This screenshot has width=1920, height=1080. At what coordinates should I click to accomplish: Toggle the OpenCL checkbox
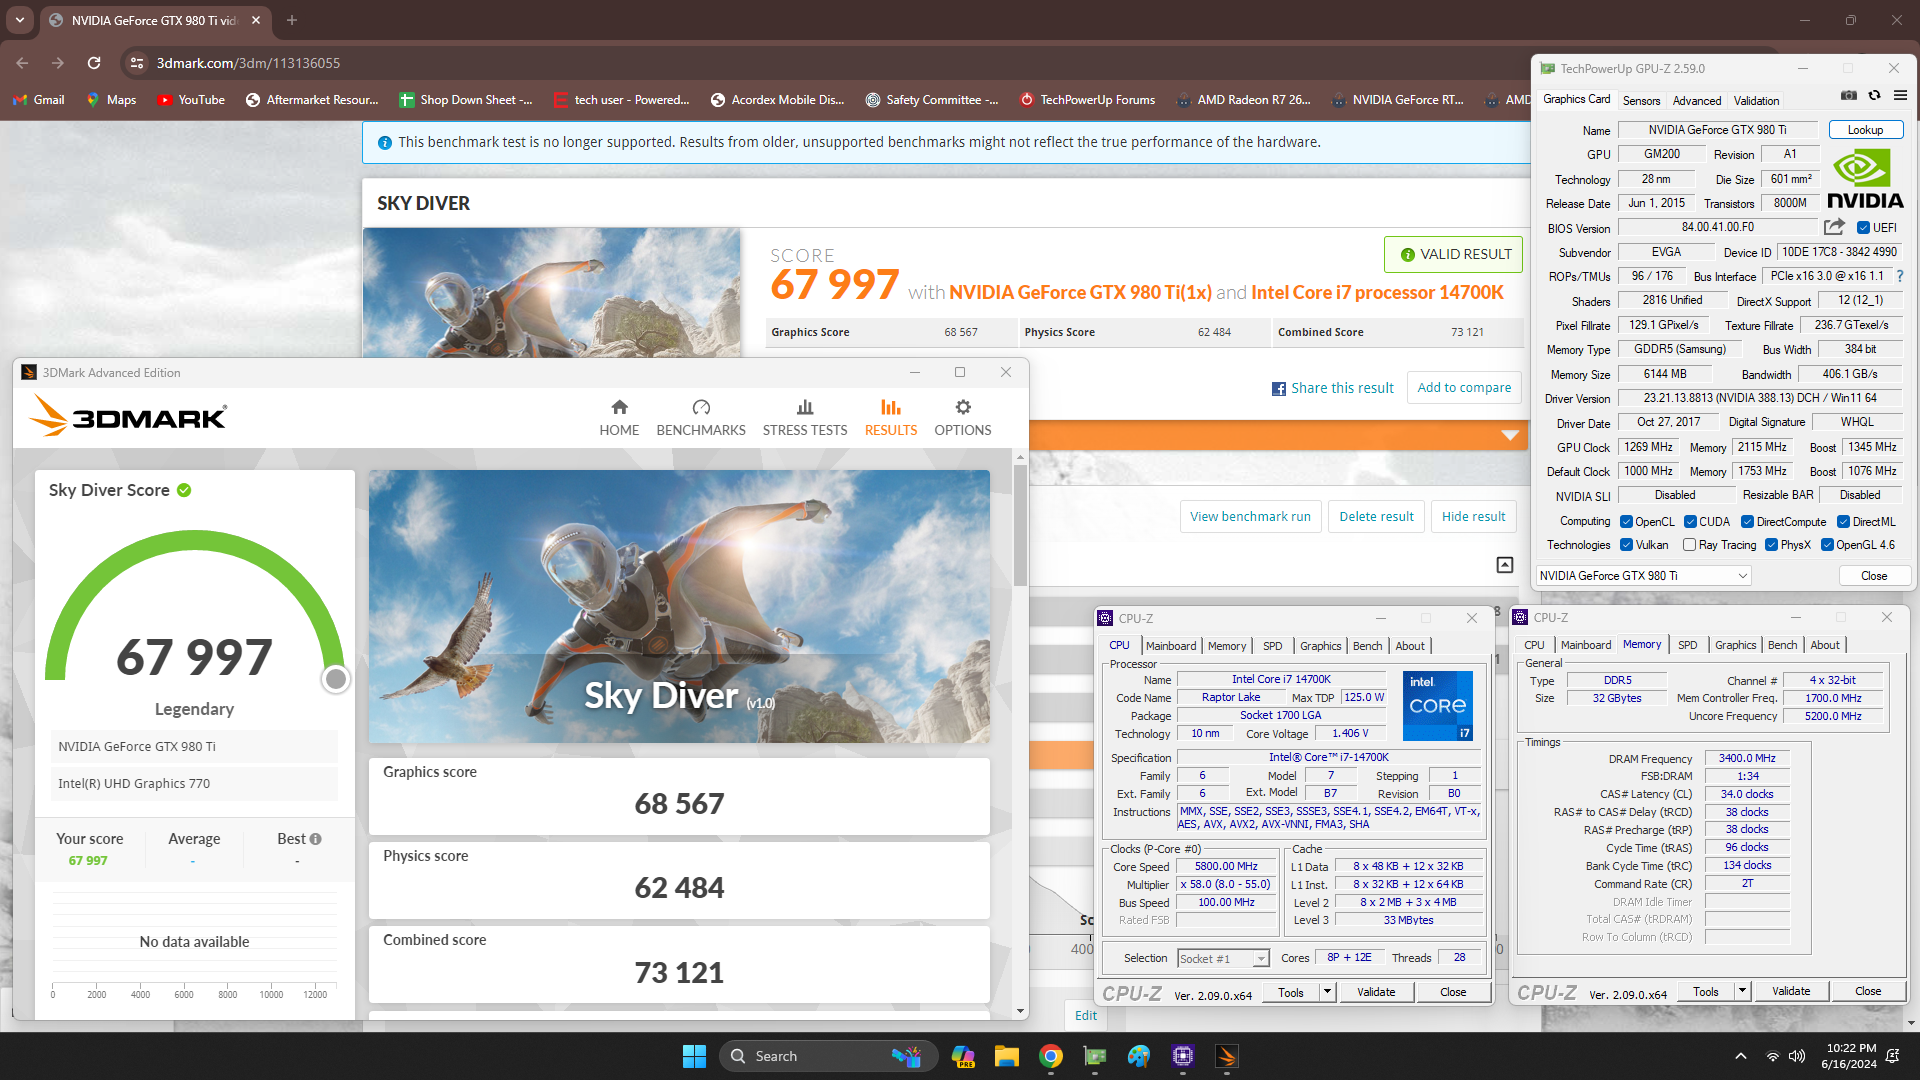pyautogui.click(x=1627, y=522)
